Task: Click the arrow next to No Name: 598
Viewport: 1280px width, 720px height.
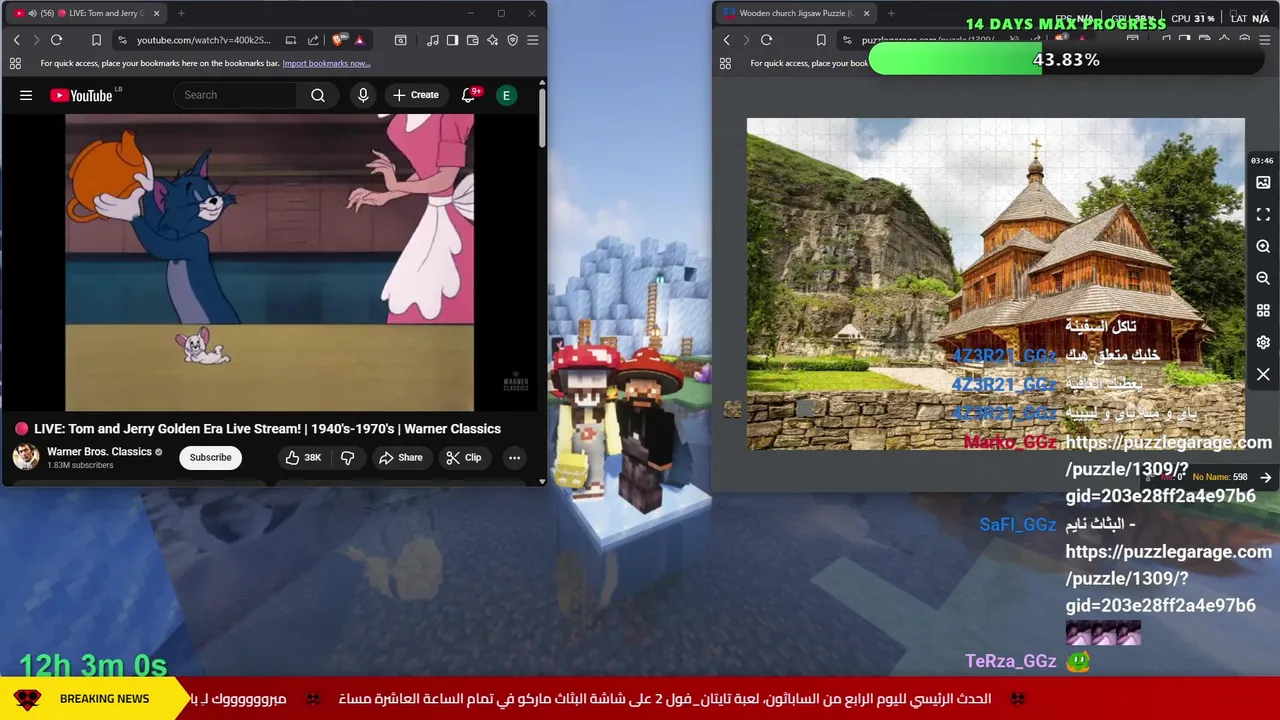Action: 1265,478
